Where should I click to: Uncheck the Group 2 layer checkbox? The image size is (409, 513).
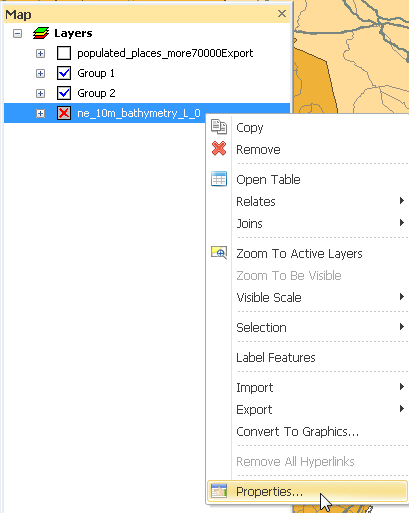(x=64, y=93)
